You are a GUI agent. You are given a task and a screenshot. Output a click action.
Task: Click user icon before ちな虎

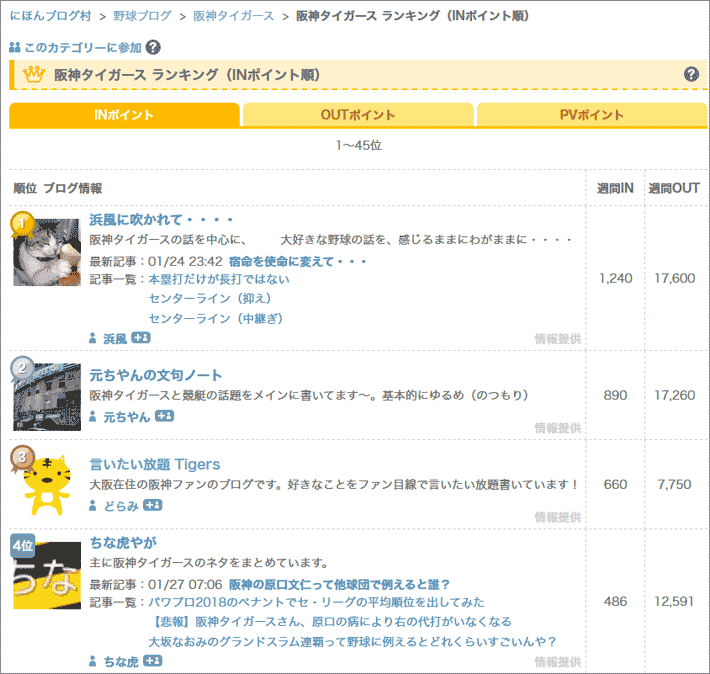[x=93, y=661]
